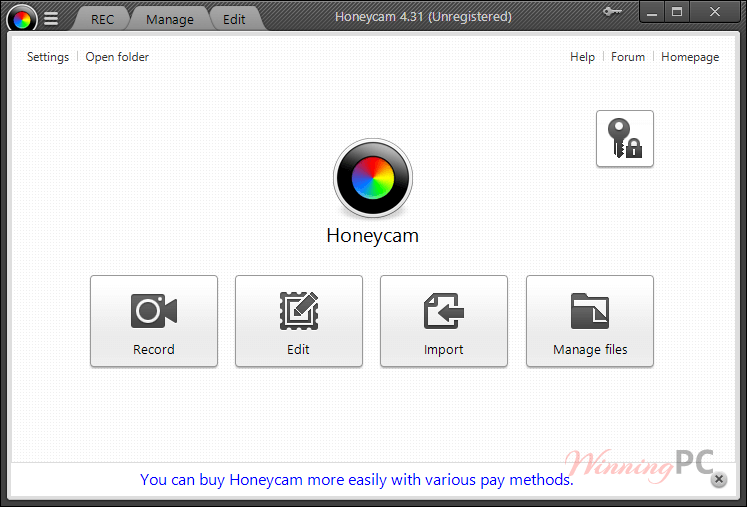Go to the Homepage link
This screenshot has width=747, height=507.
690,57
